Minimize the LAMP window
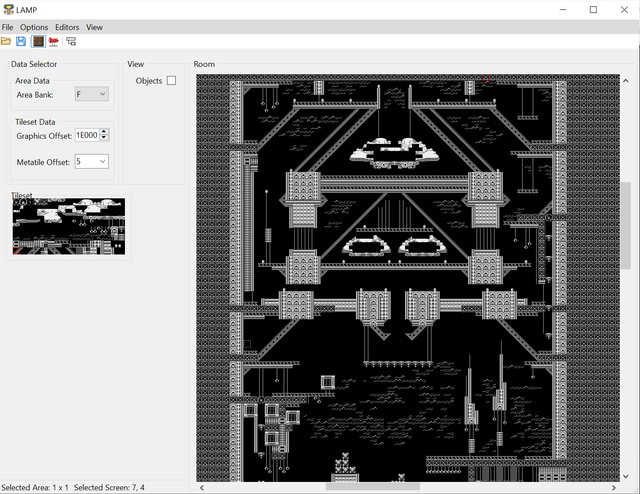Image resolution: width=640 pixels, height=494 pixels. point(563,9)
